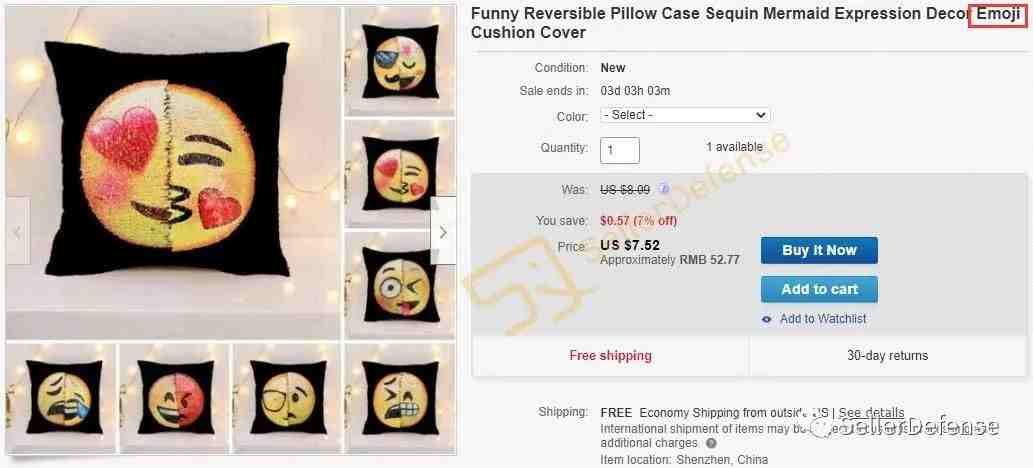This screenshot has width=1033, height=468.
Task: Click the previous image arrow on gallery
Action: [18, 231]
